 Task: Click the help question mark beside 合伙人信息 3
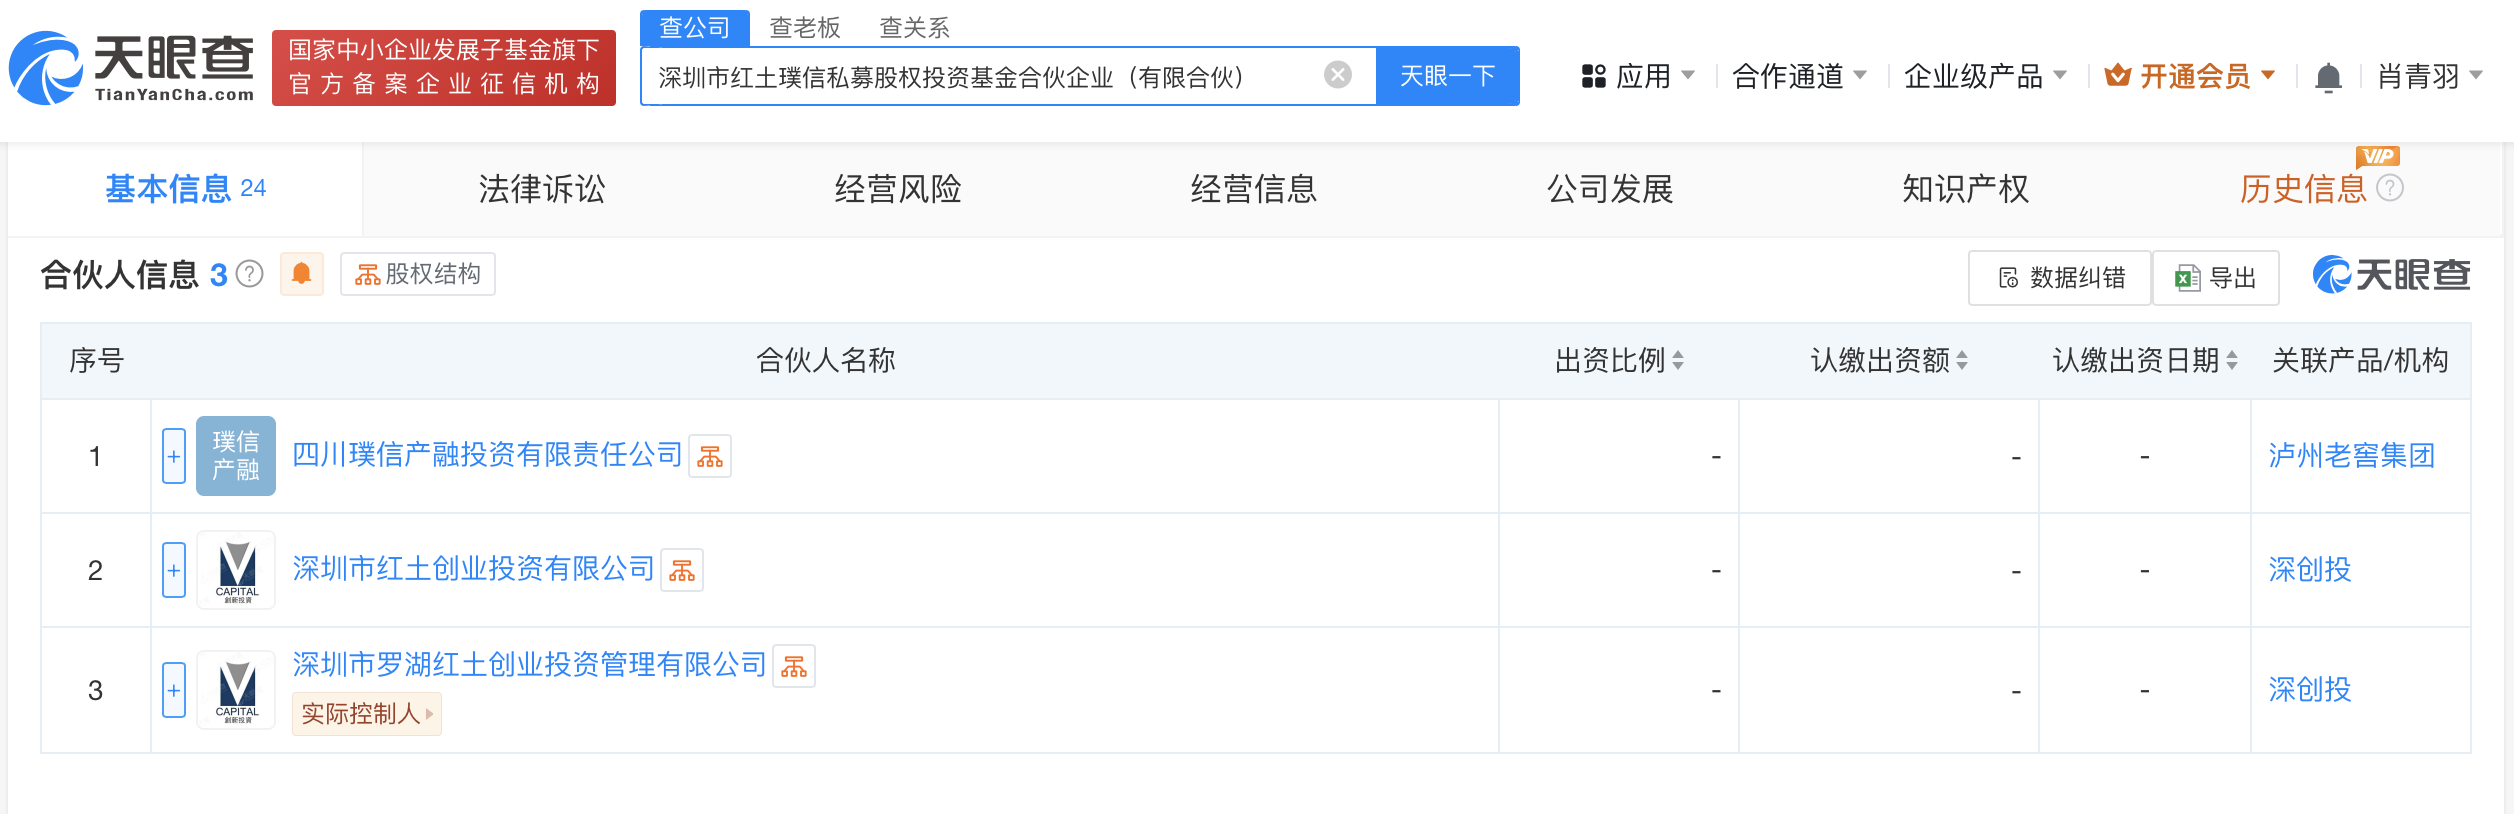point(249,274)
